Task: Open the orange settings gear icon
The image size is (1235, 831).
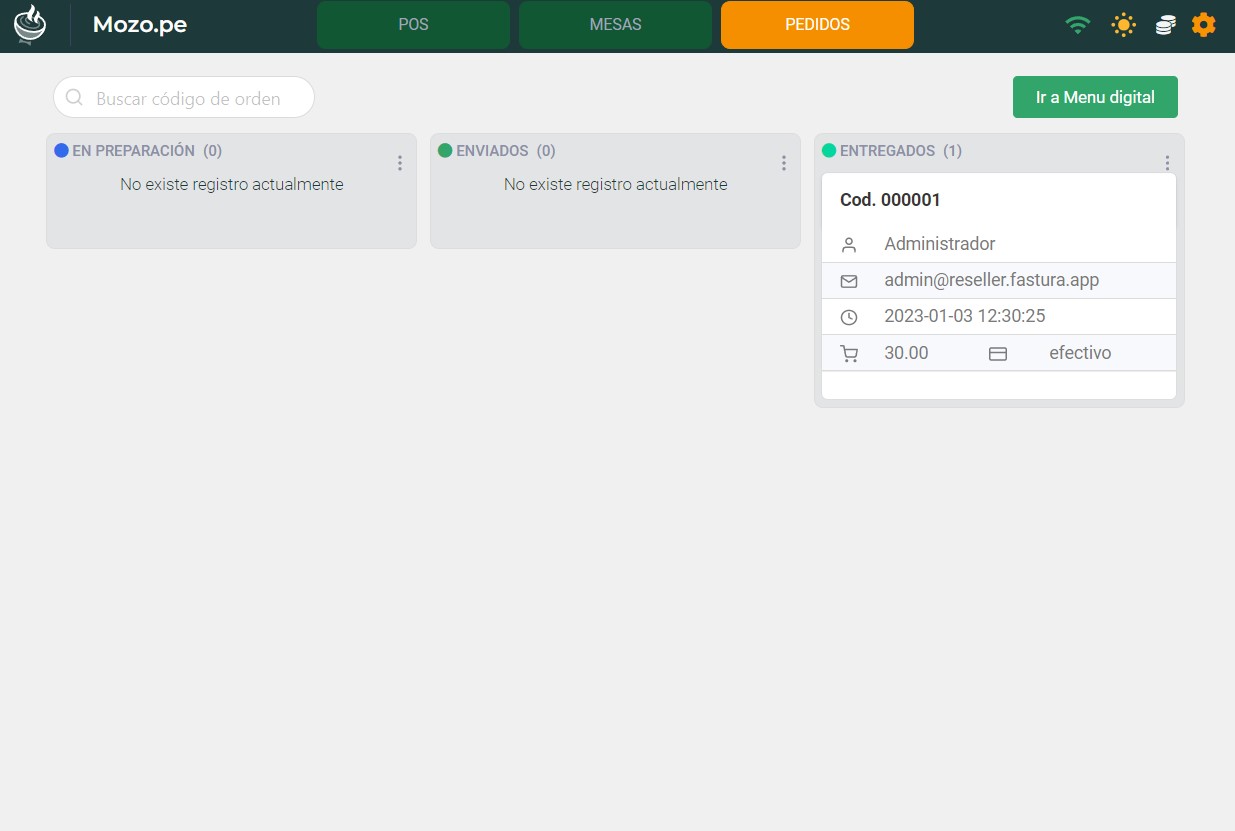Action: click(1204, 25)
